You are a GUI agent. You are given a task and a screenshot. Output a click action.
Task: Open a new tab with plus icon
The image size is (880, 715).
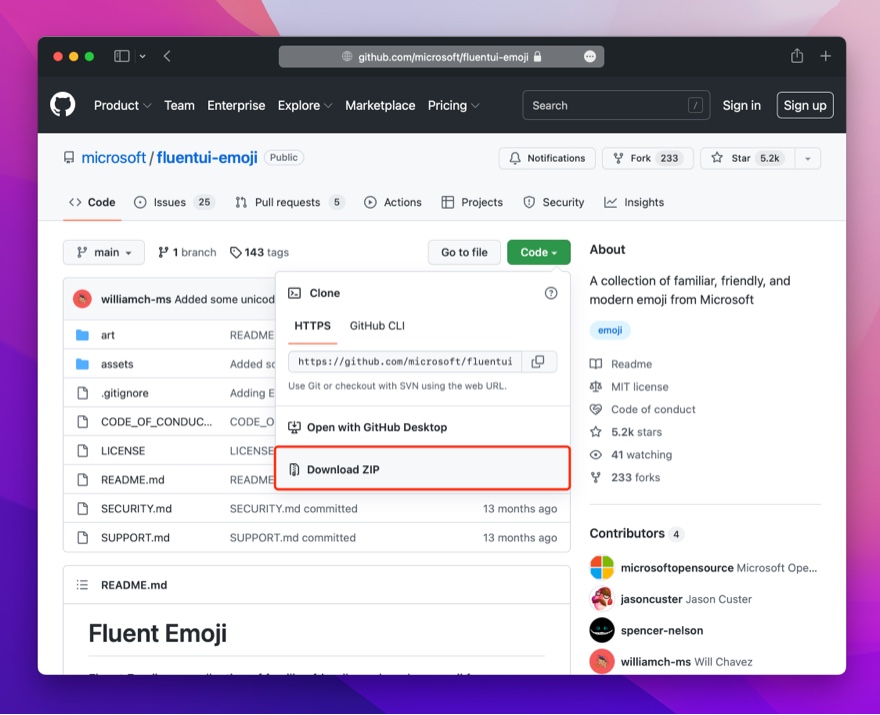[x=825, y=56]
